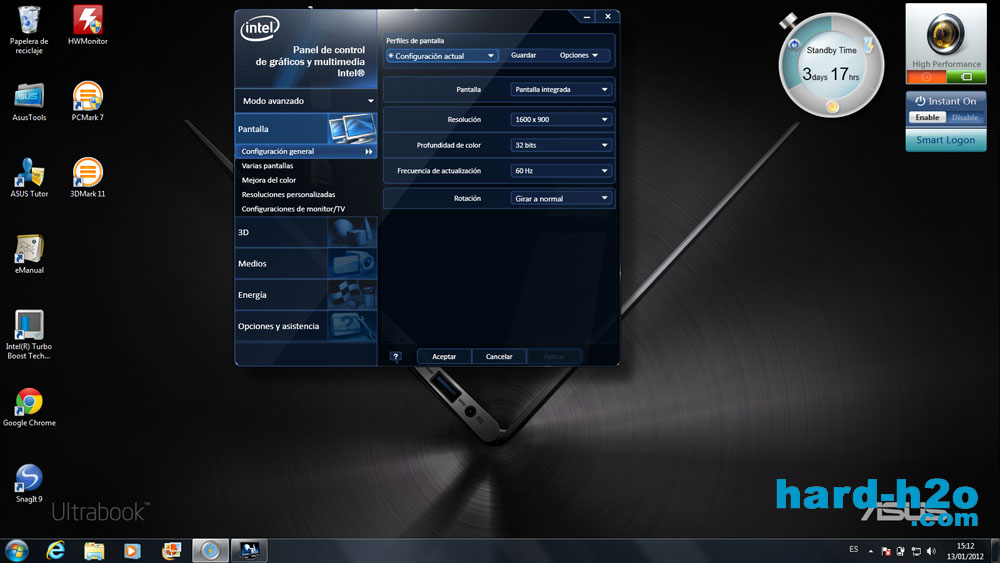Viewport: 1000px width, 563px height.
Task: Open Mejora del color settings
Action: click(x=269, y=180)
